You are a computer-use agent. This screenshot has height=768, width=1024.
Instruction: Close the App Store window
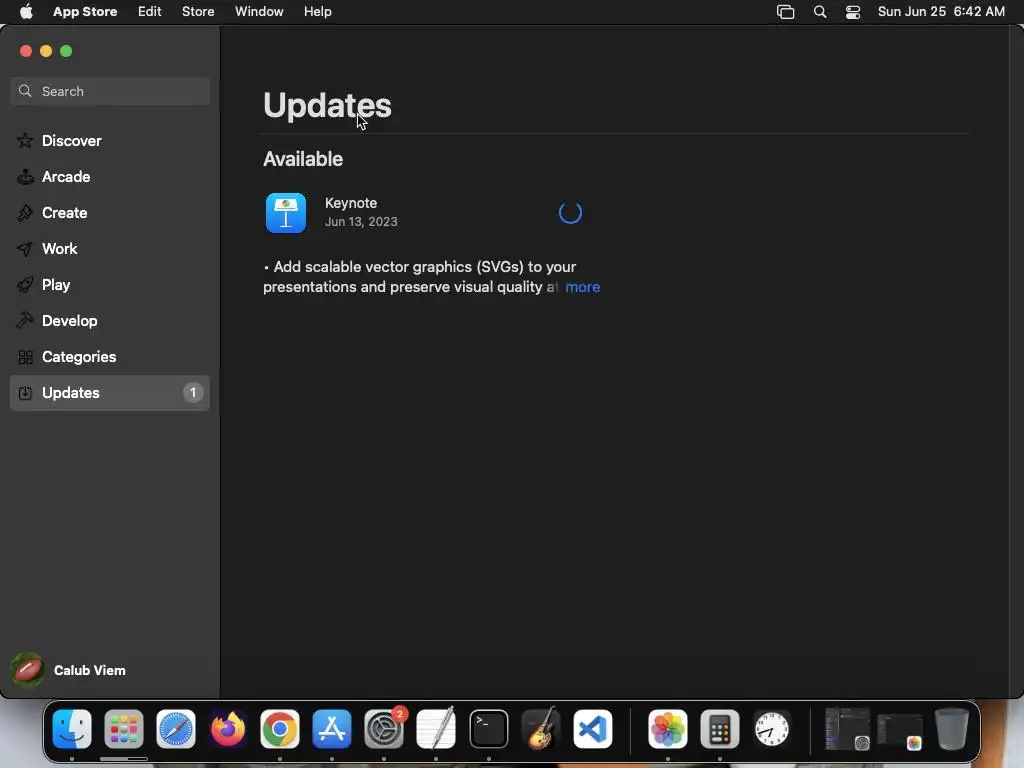(x=25, y=51)
